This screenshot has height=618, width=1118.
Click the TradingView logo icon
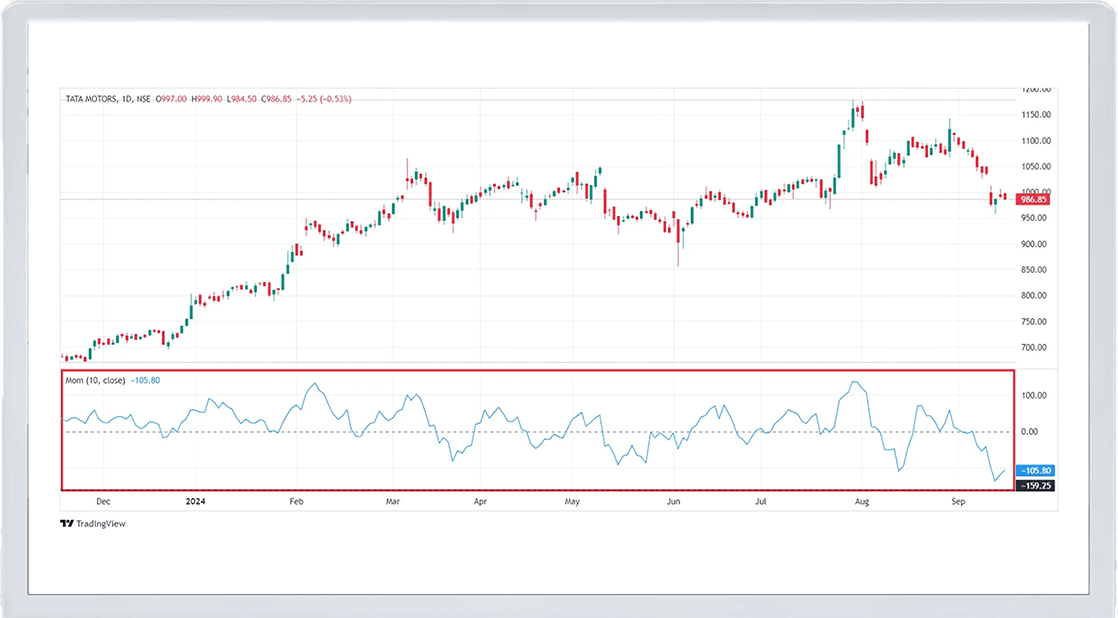(66, 523)
